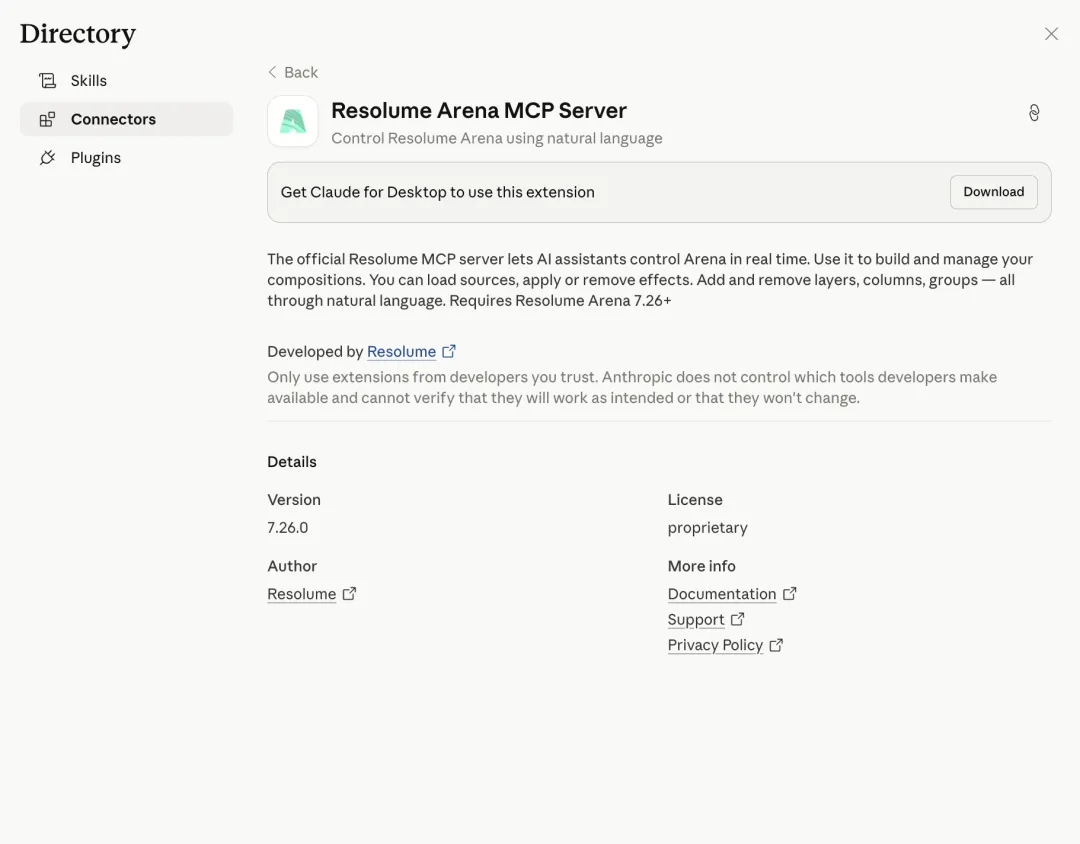1080x844 pixels.
Task: Click the Connectors grid icon in sidebar
Action: (47, 120)
